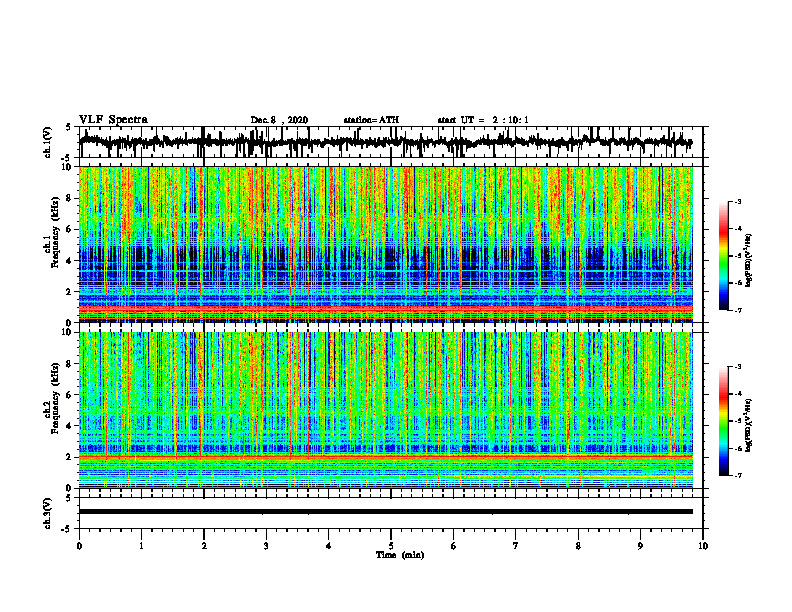Click the 'ch.3(V)' axis label
Viewport: 792px width, 612px height.
pos(48,514)
